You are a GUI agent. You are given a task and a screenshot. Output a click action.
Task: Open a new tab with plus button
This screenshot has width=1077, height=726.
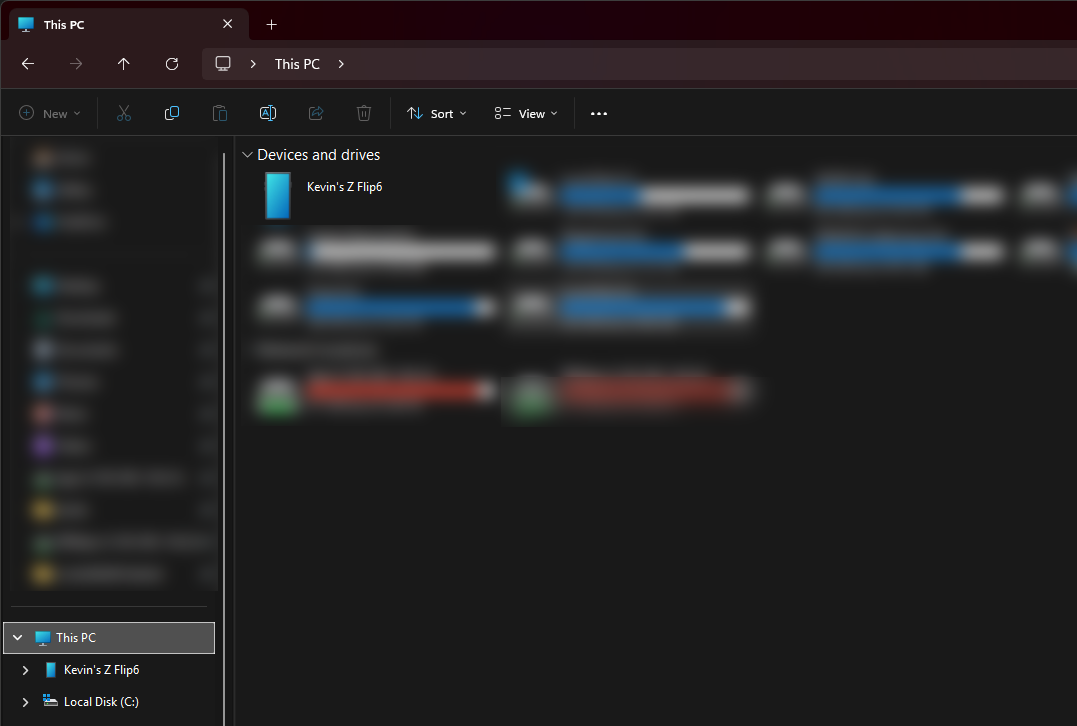[x=271, y=25]
